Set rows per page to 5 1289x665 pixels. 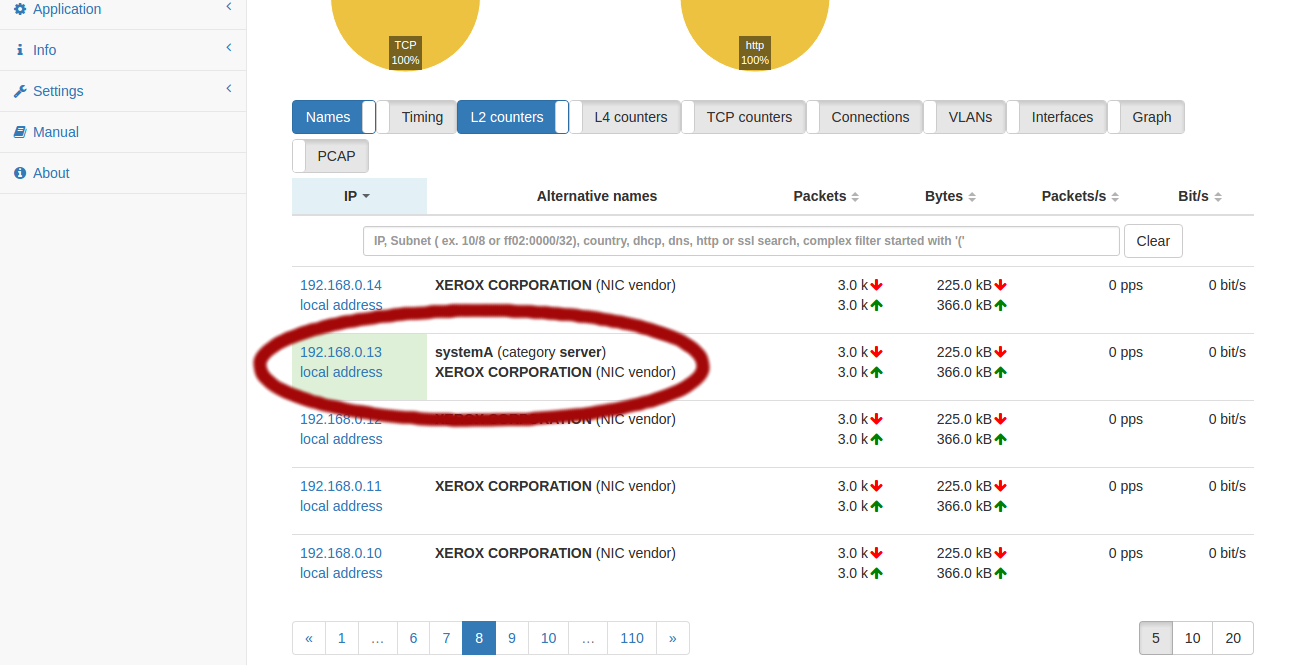(1156, 638)
